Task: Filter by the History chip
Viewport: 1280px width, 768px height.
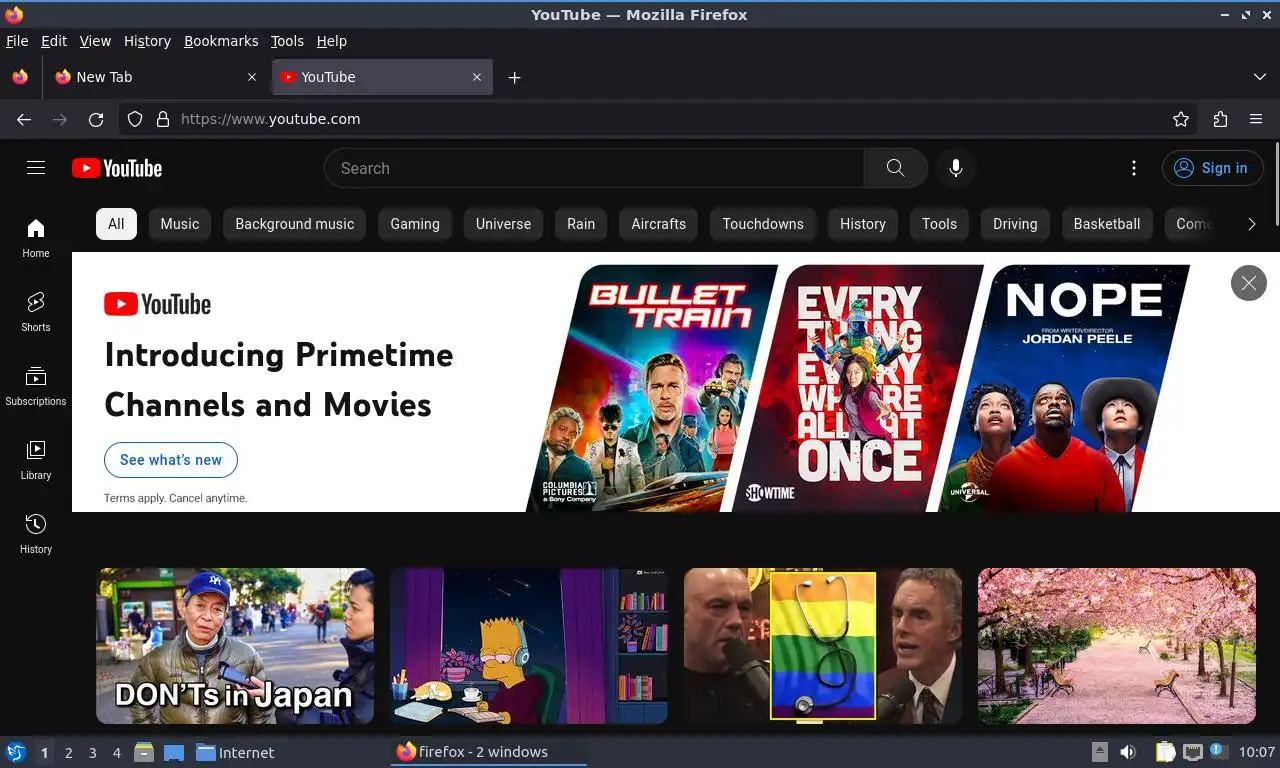Action: click(863, 224)
